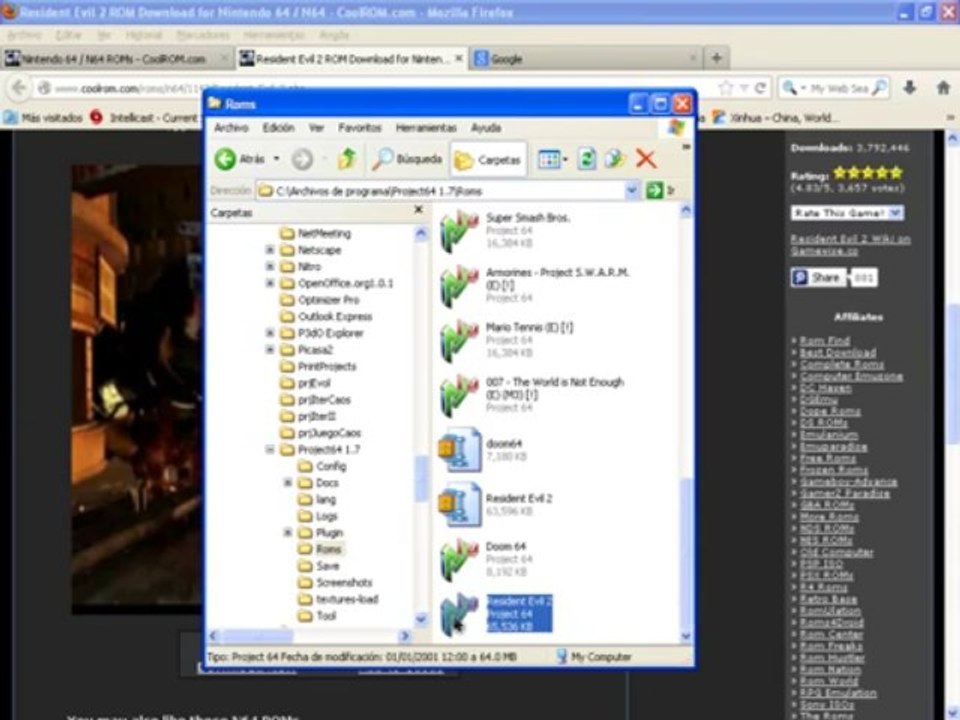Select the NetMeeting folder in tree

point(316,233)
